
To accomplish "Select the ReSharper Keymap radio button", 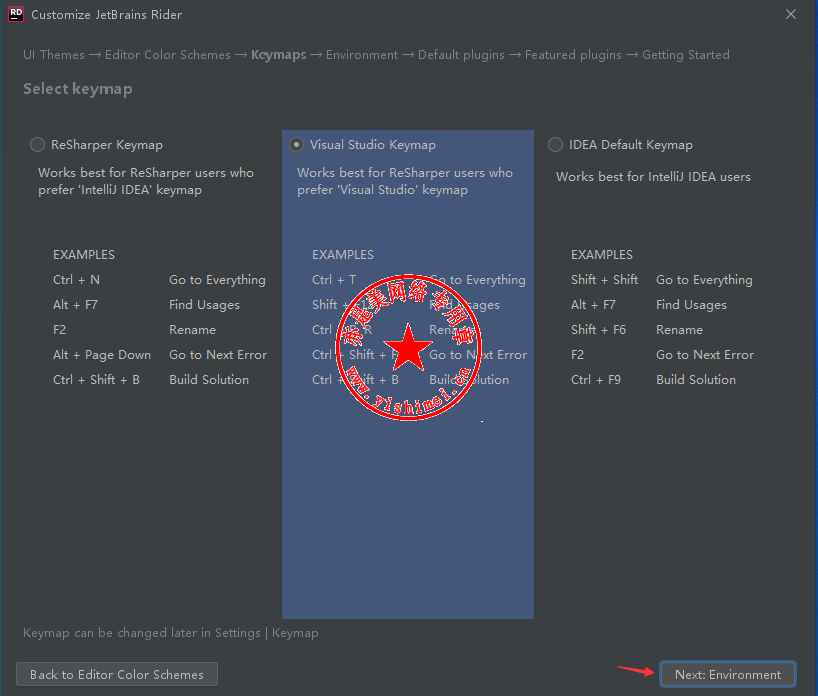I will pyautogui.click(x=37, y=145).
